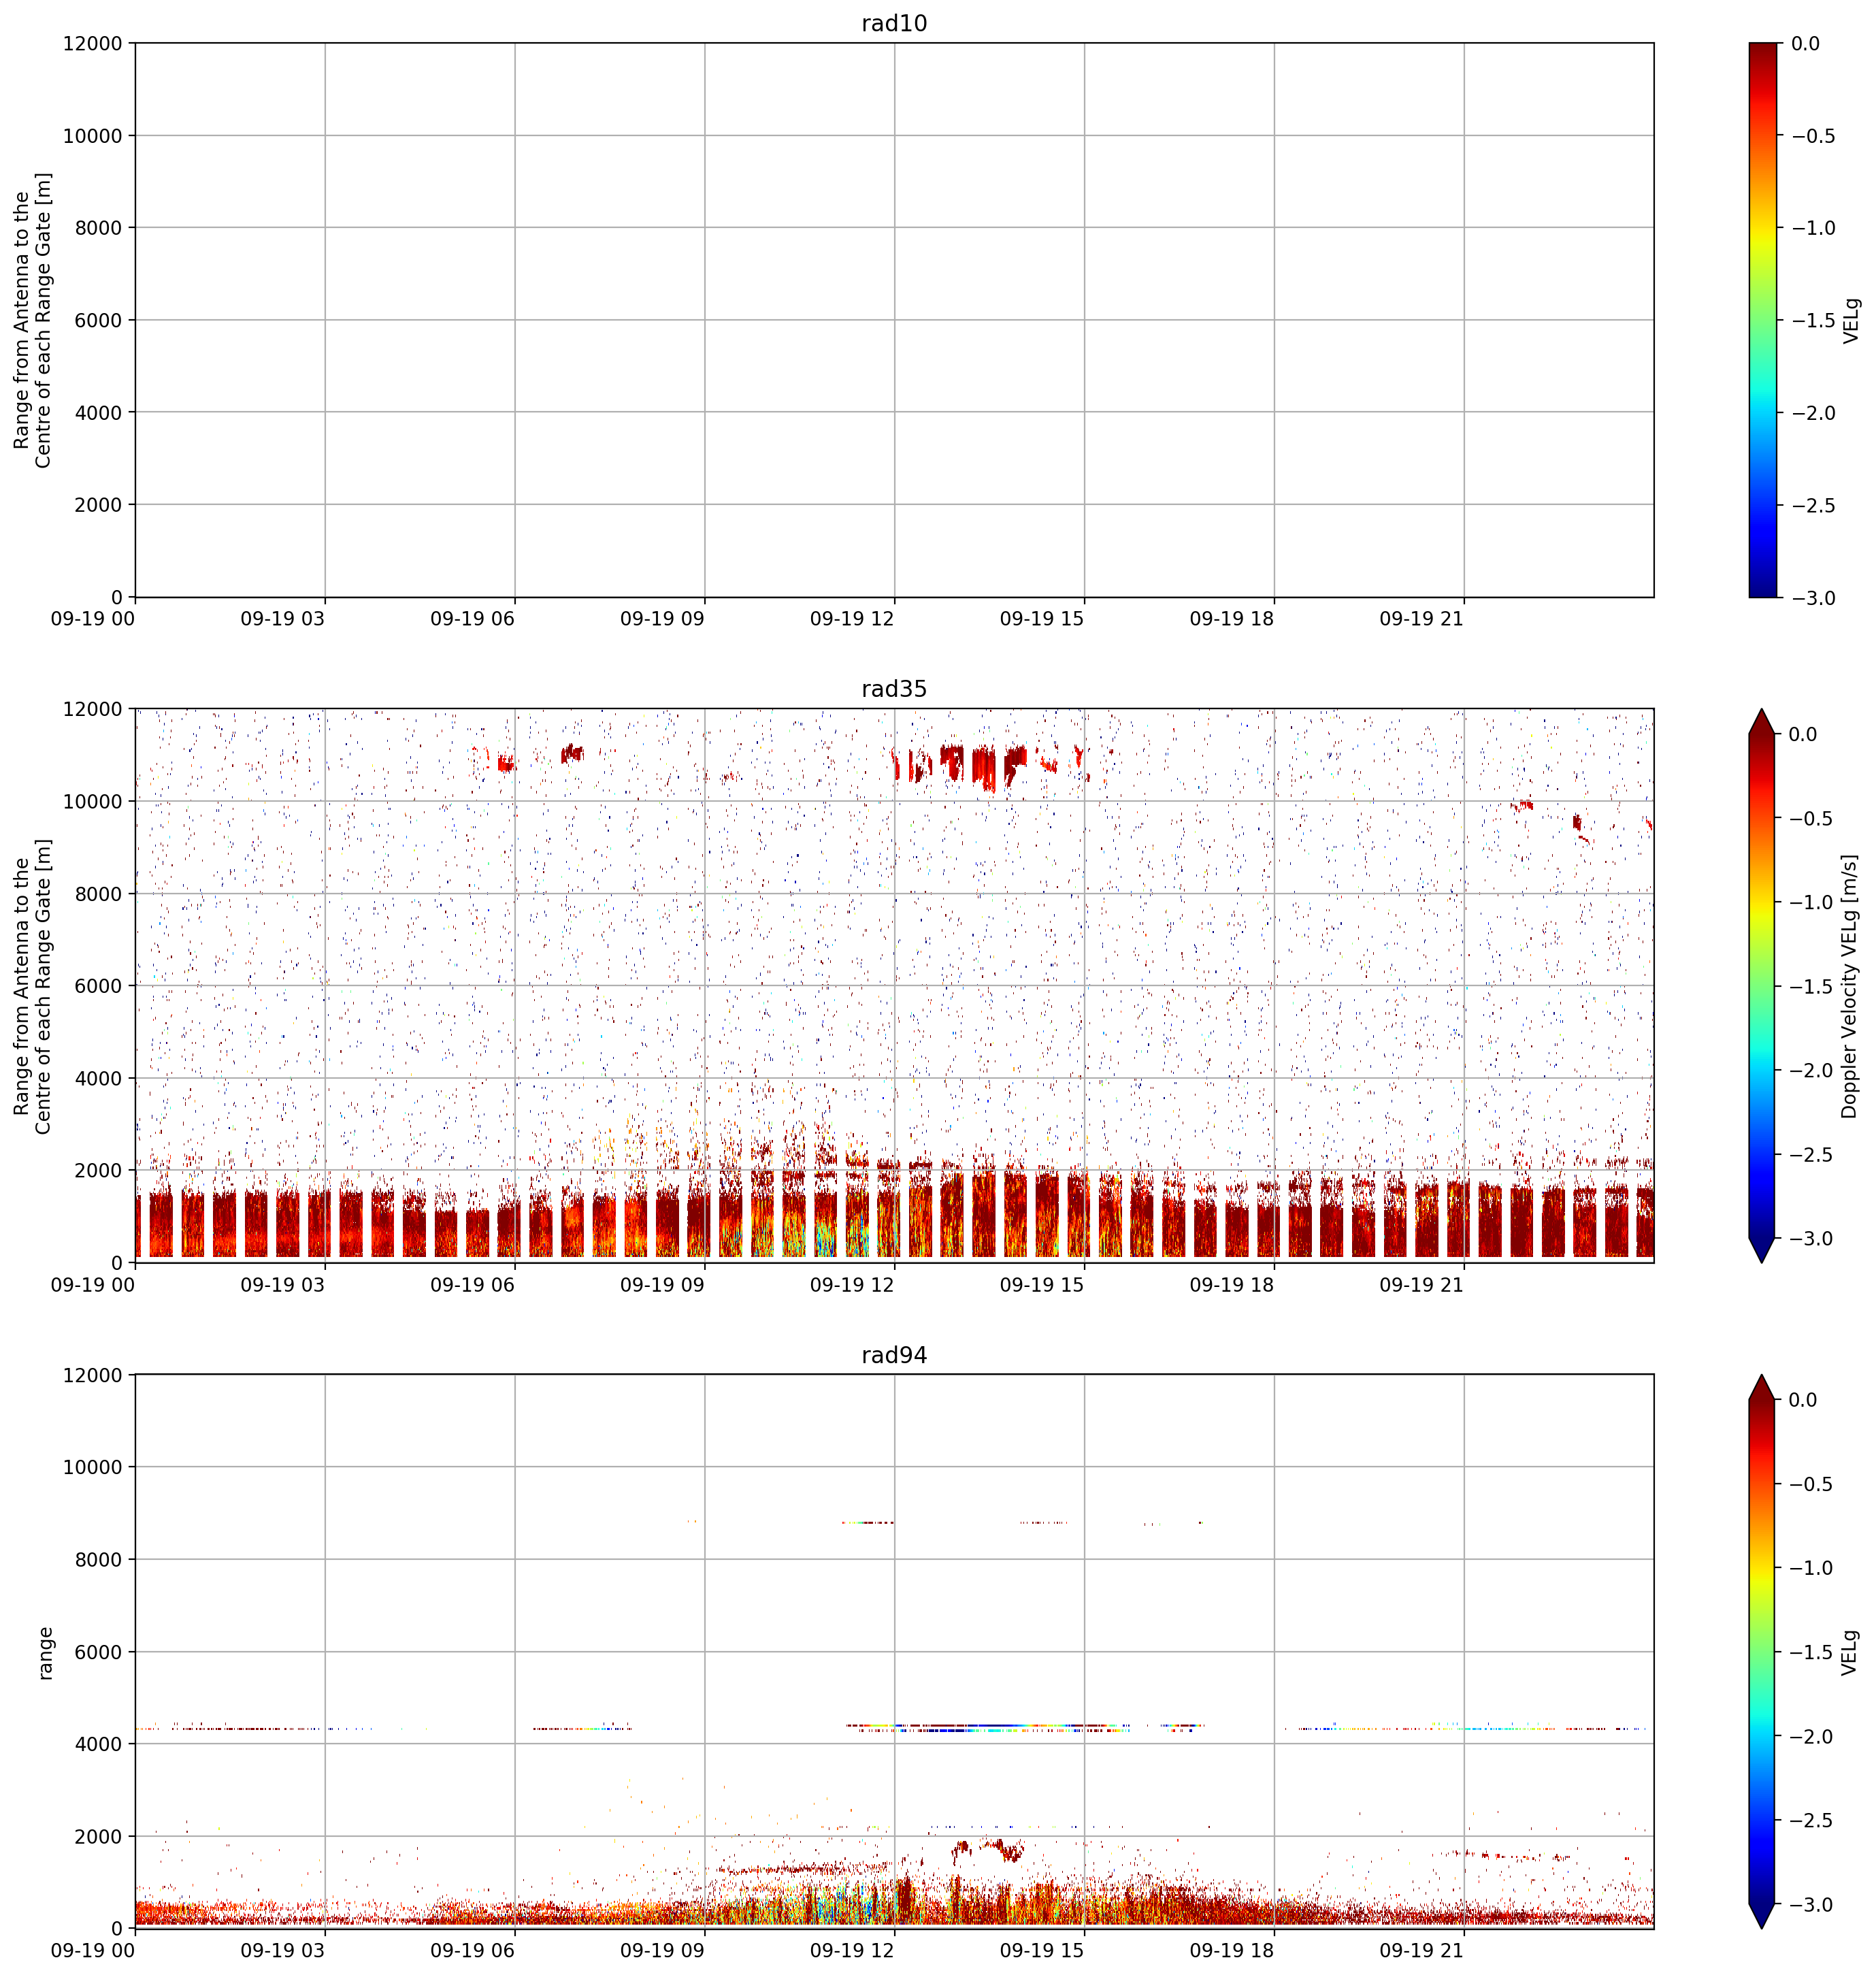
Task: Click the rad94 velocity plot area
Action: coord(894,1652)
